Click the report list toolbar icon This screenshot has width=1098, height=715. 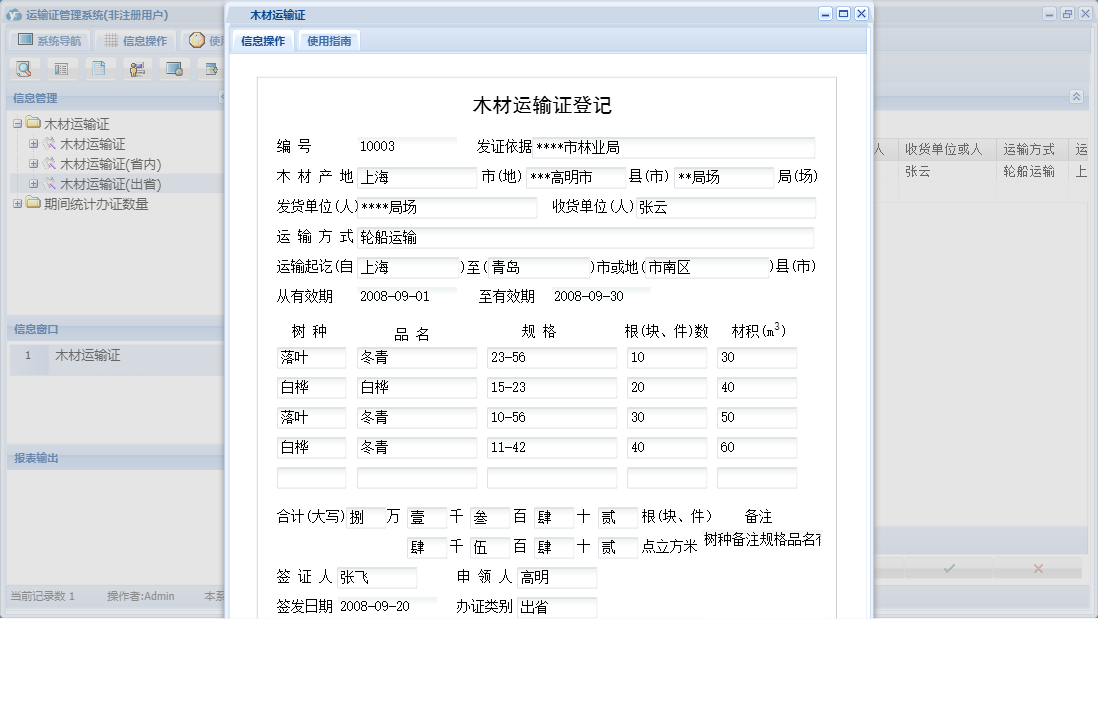click(62, 68)
